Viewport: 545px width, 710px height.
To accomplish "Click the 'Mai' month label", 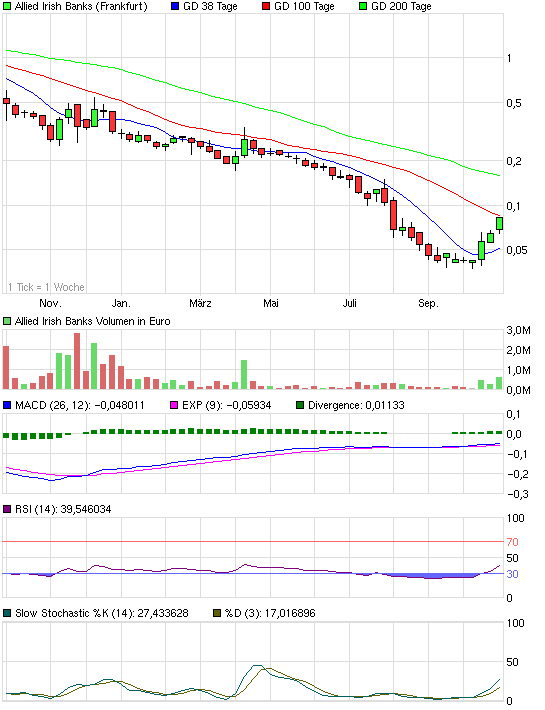I will click(x=271, y=303).
